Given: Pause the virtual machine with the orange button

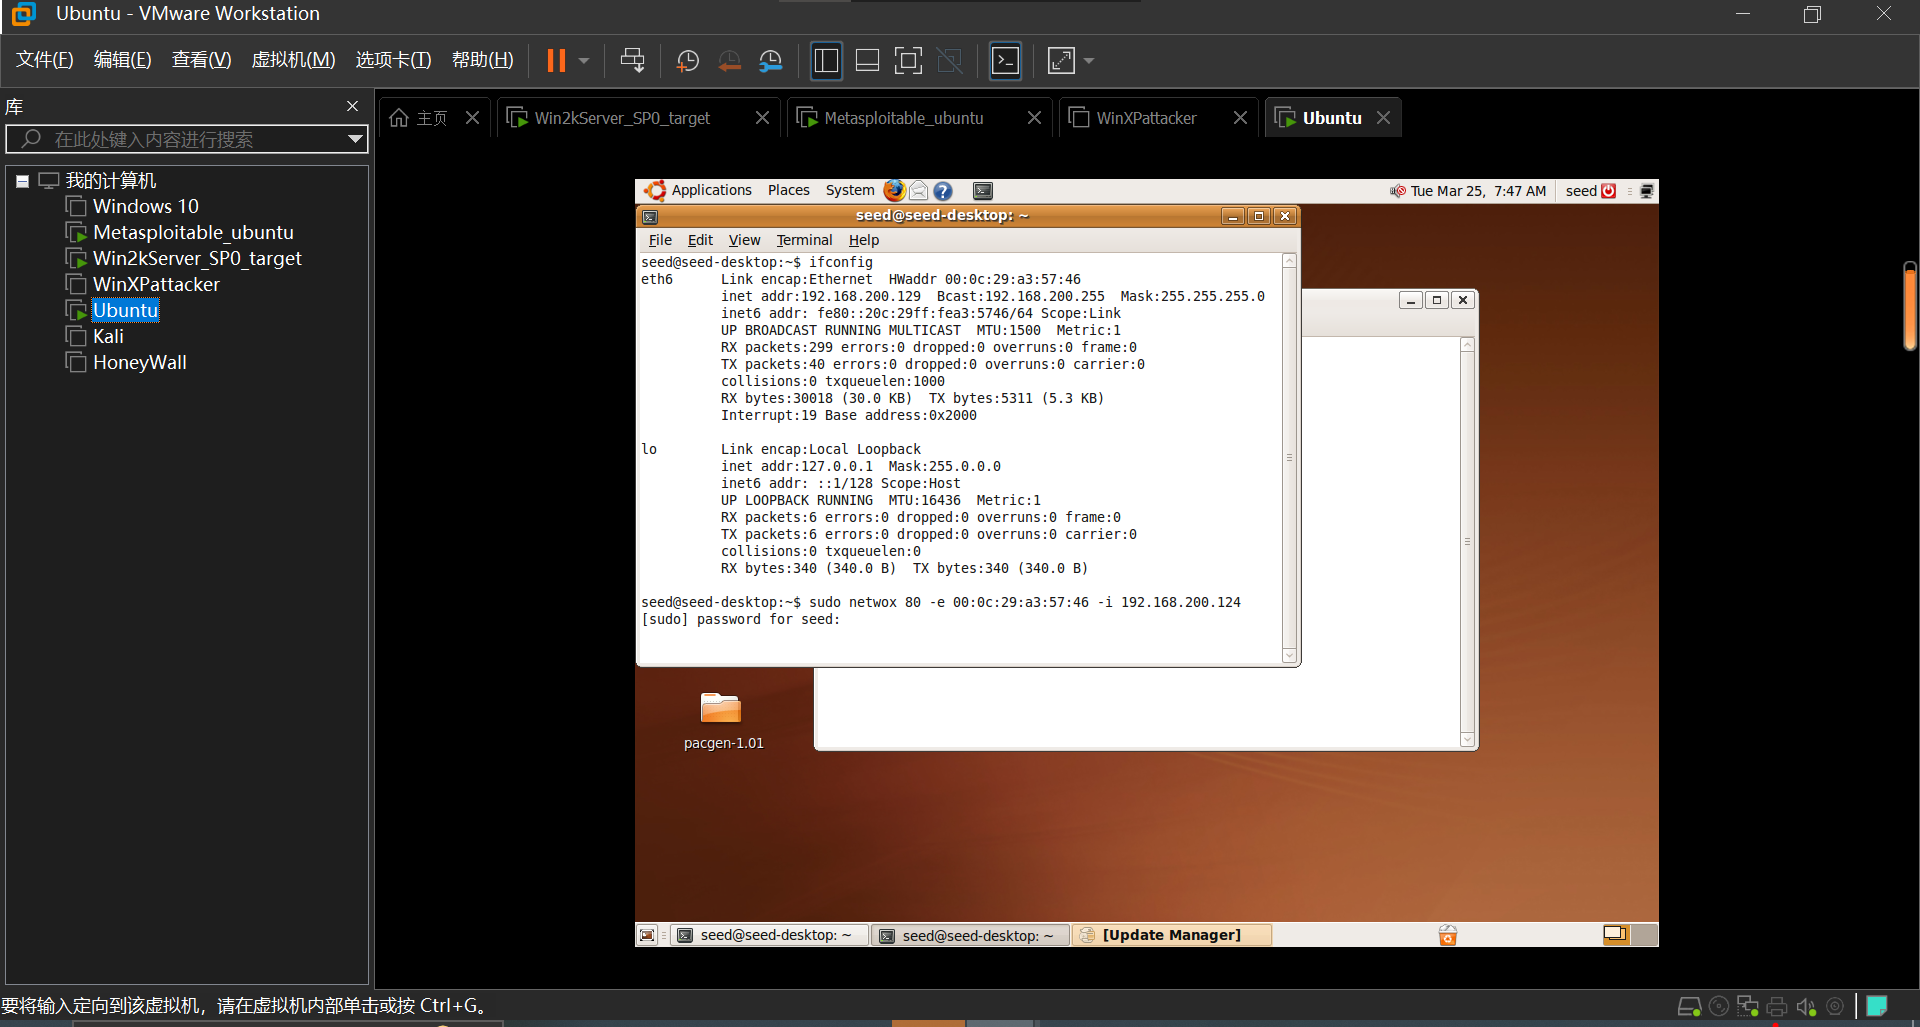Looking at the screenshot, I should click(x=556, y=61).
